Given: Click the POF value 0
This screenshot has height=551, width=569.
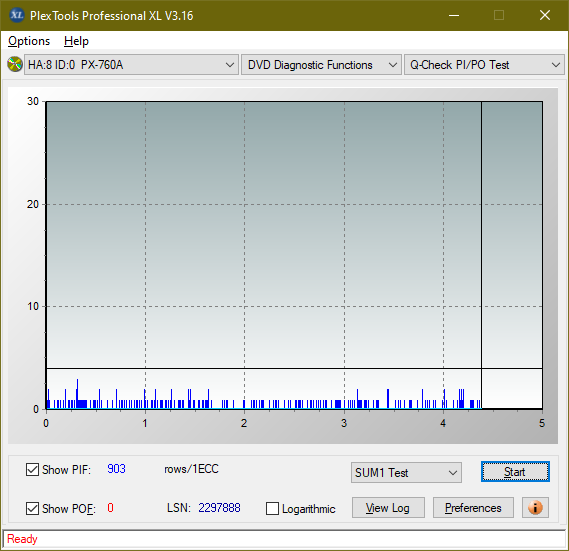Looking at the screenshot, I should [110, 507].
